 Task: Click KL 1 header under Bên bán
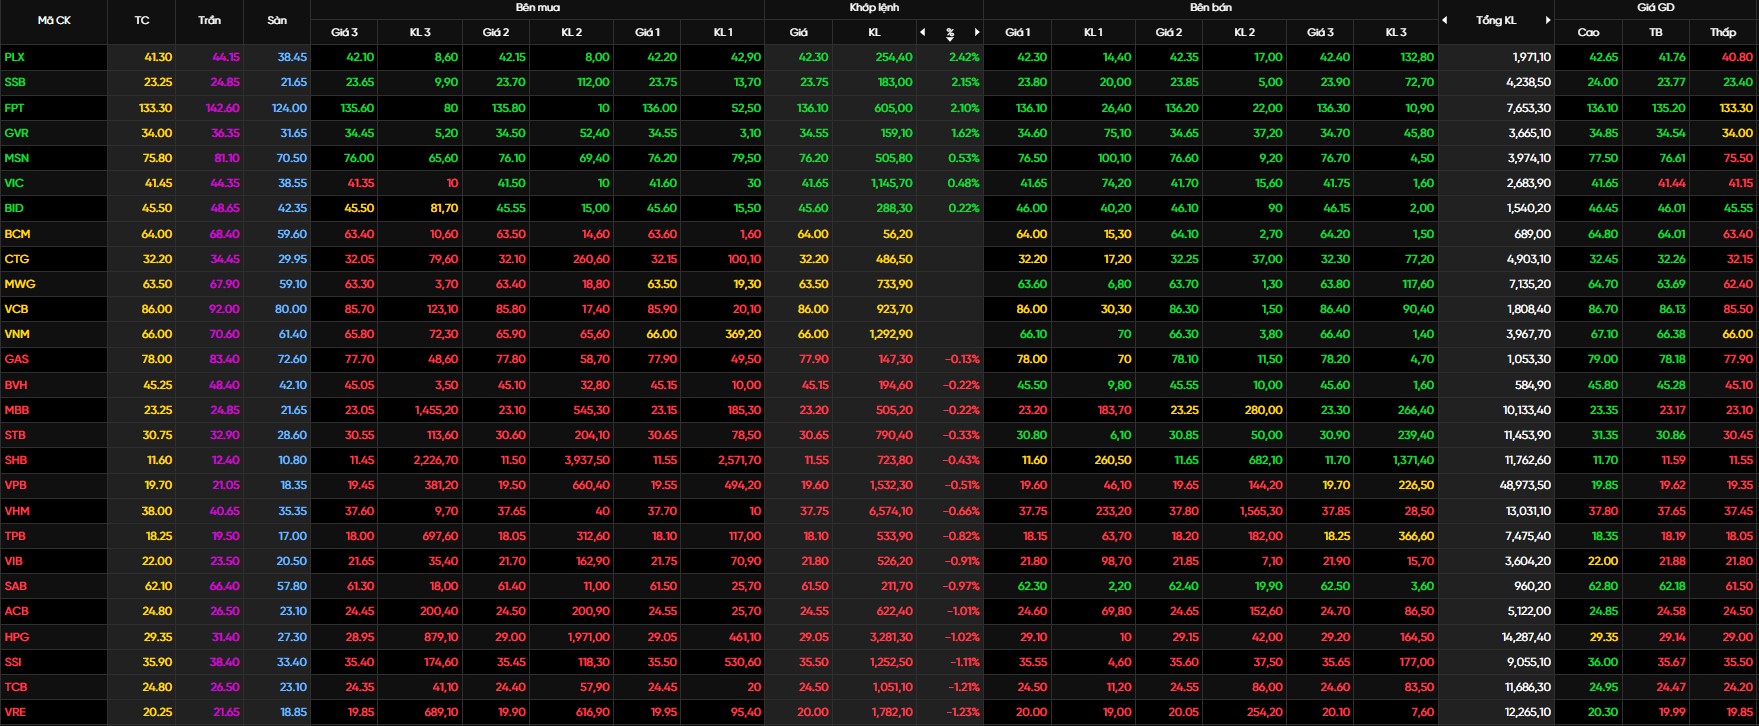point(1093,33)
